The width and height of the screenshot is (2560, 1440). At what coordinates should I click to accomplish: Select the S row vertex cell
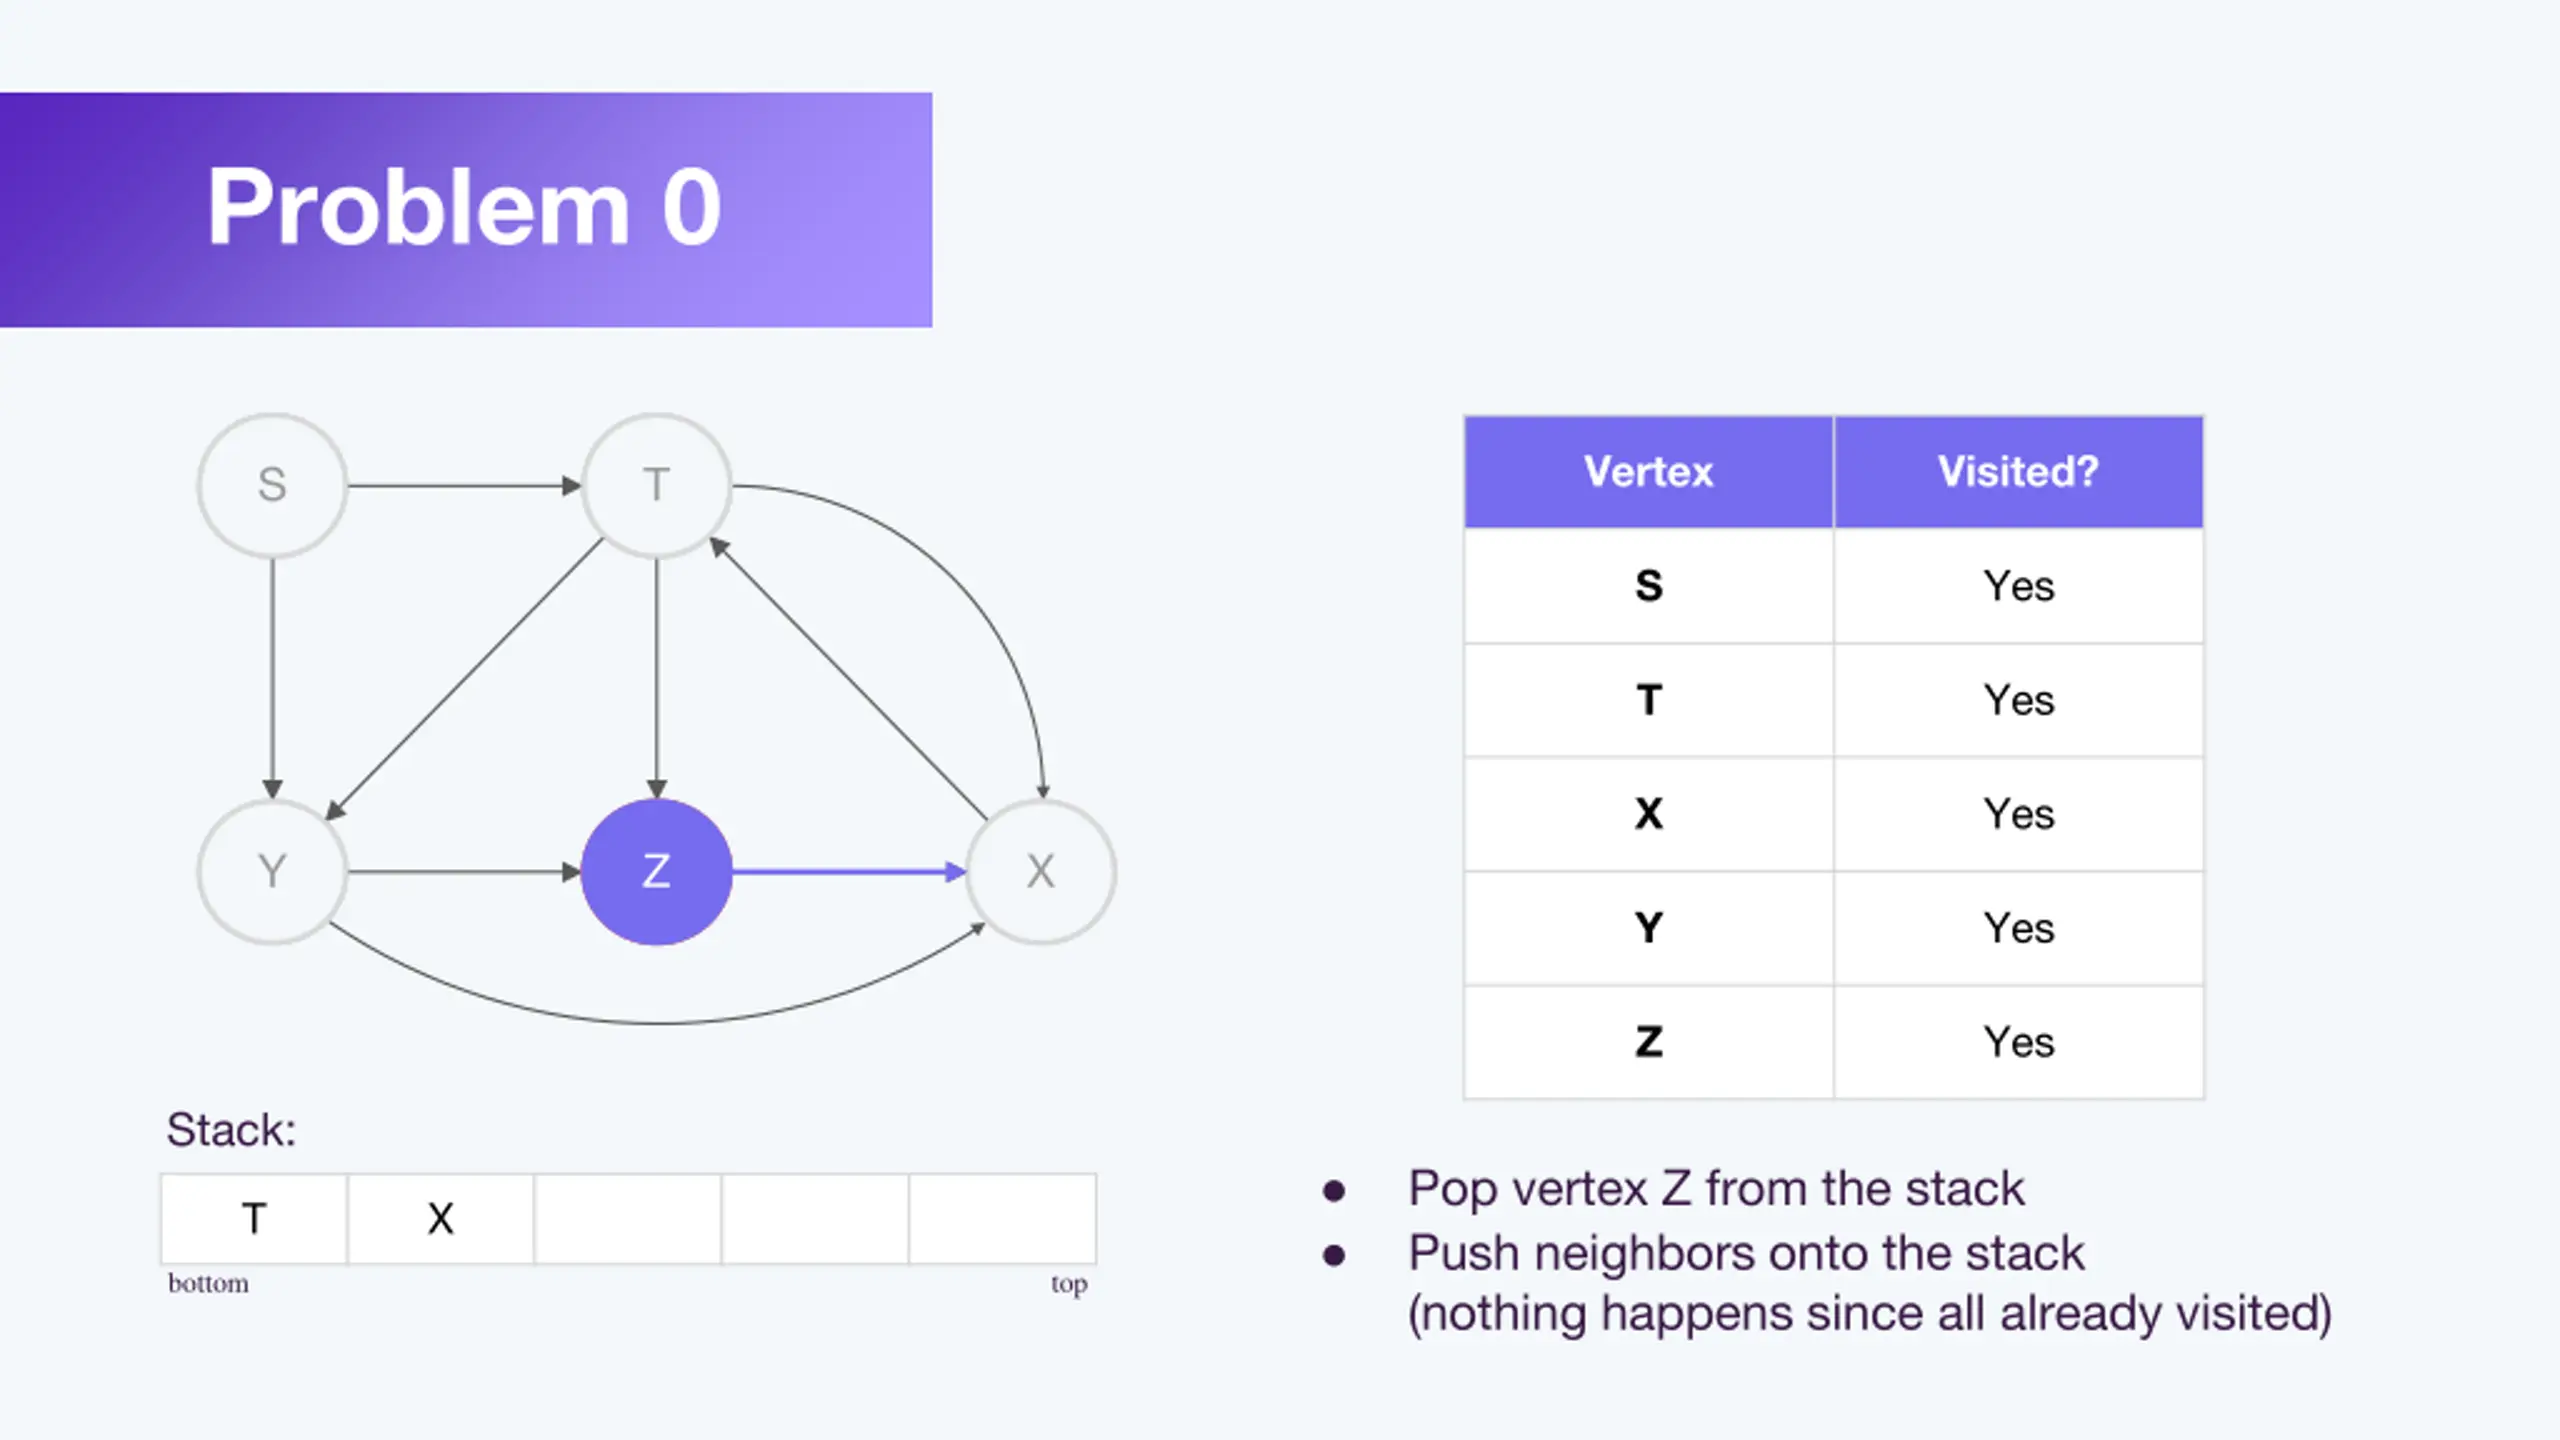1648,586
